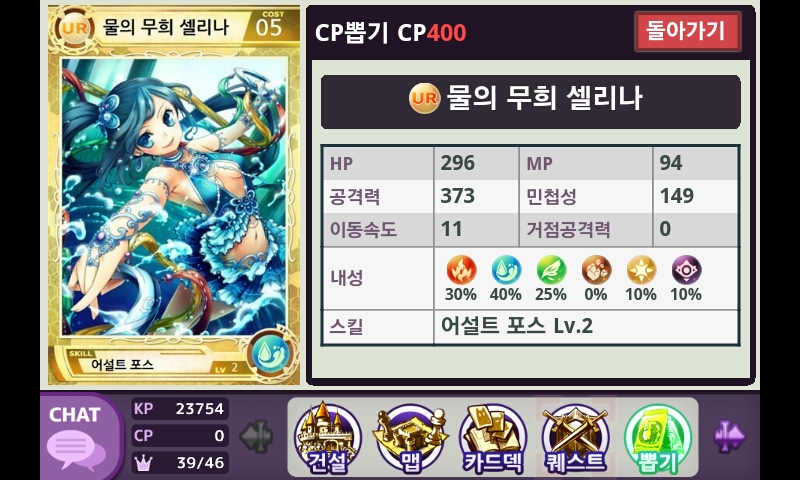Click the leaf nature resistance icon
The image size is (800, 480).
(551, 270)
